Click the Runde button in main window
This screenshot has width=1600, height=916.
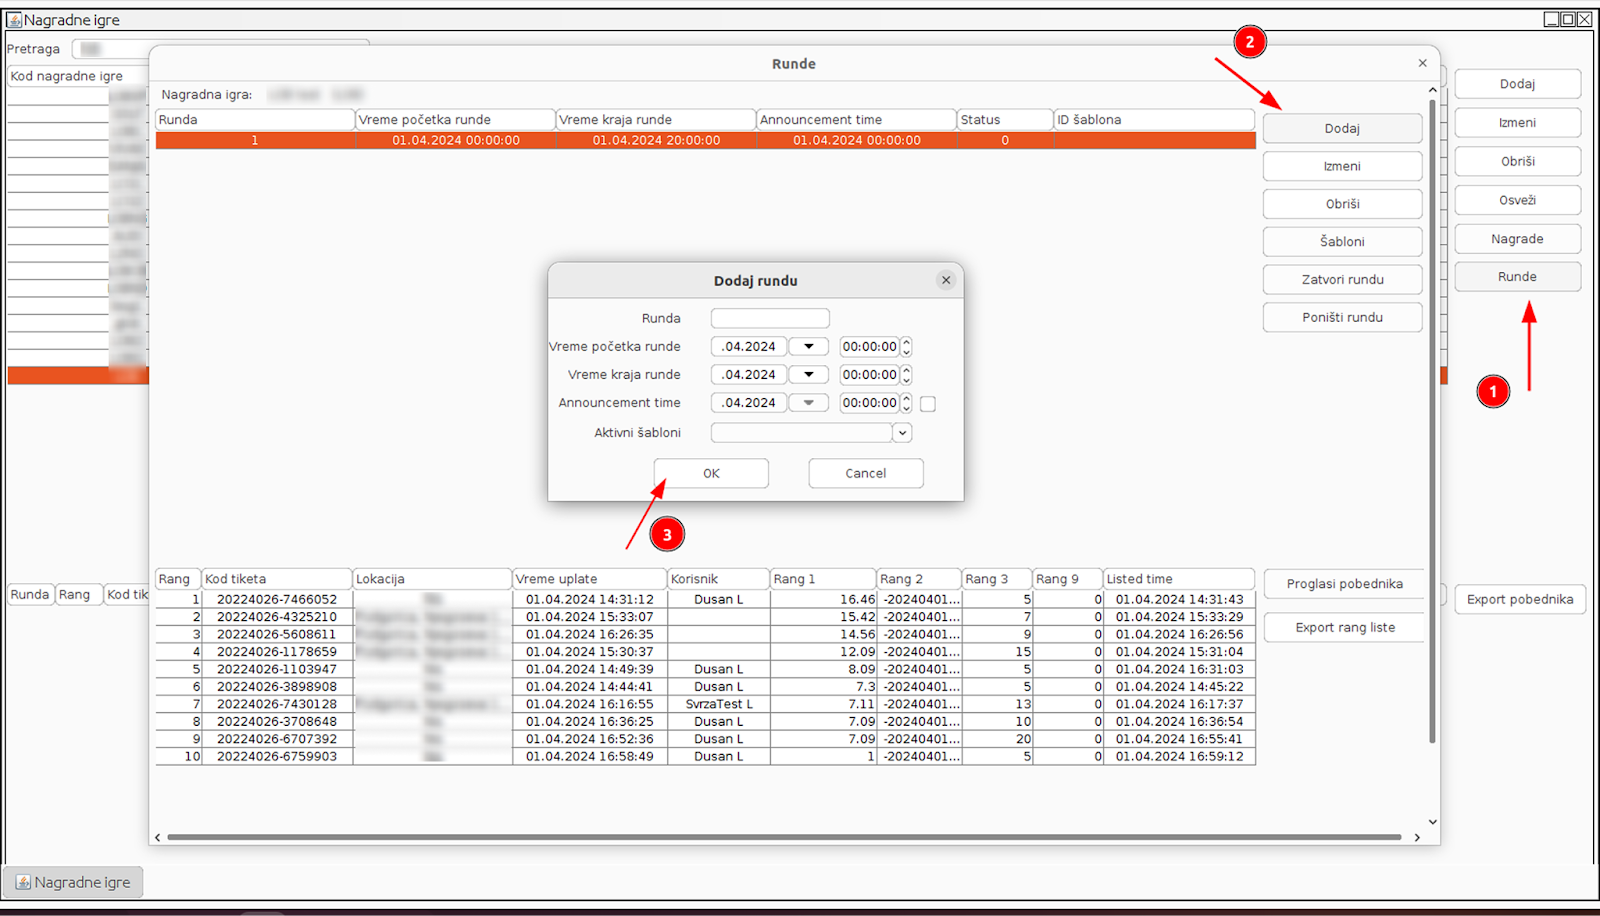click(x=1517, y=277)
